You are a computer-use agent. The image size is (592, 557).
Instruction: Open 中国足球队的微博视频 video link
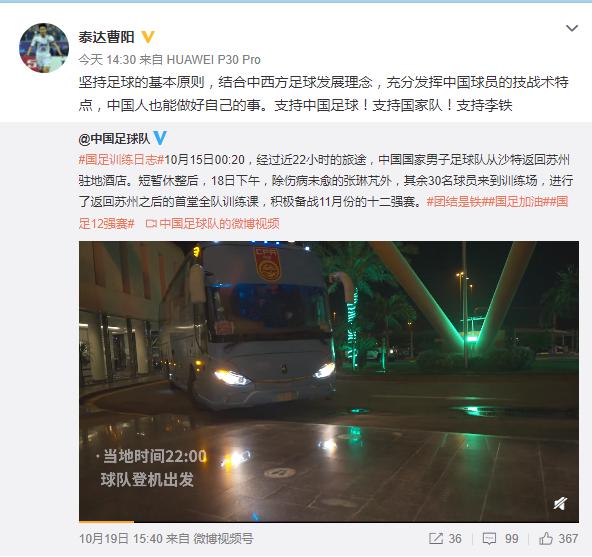[219, 224]
